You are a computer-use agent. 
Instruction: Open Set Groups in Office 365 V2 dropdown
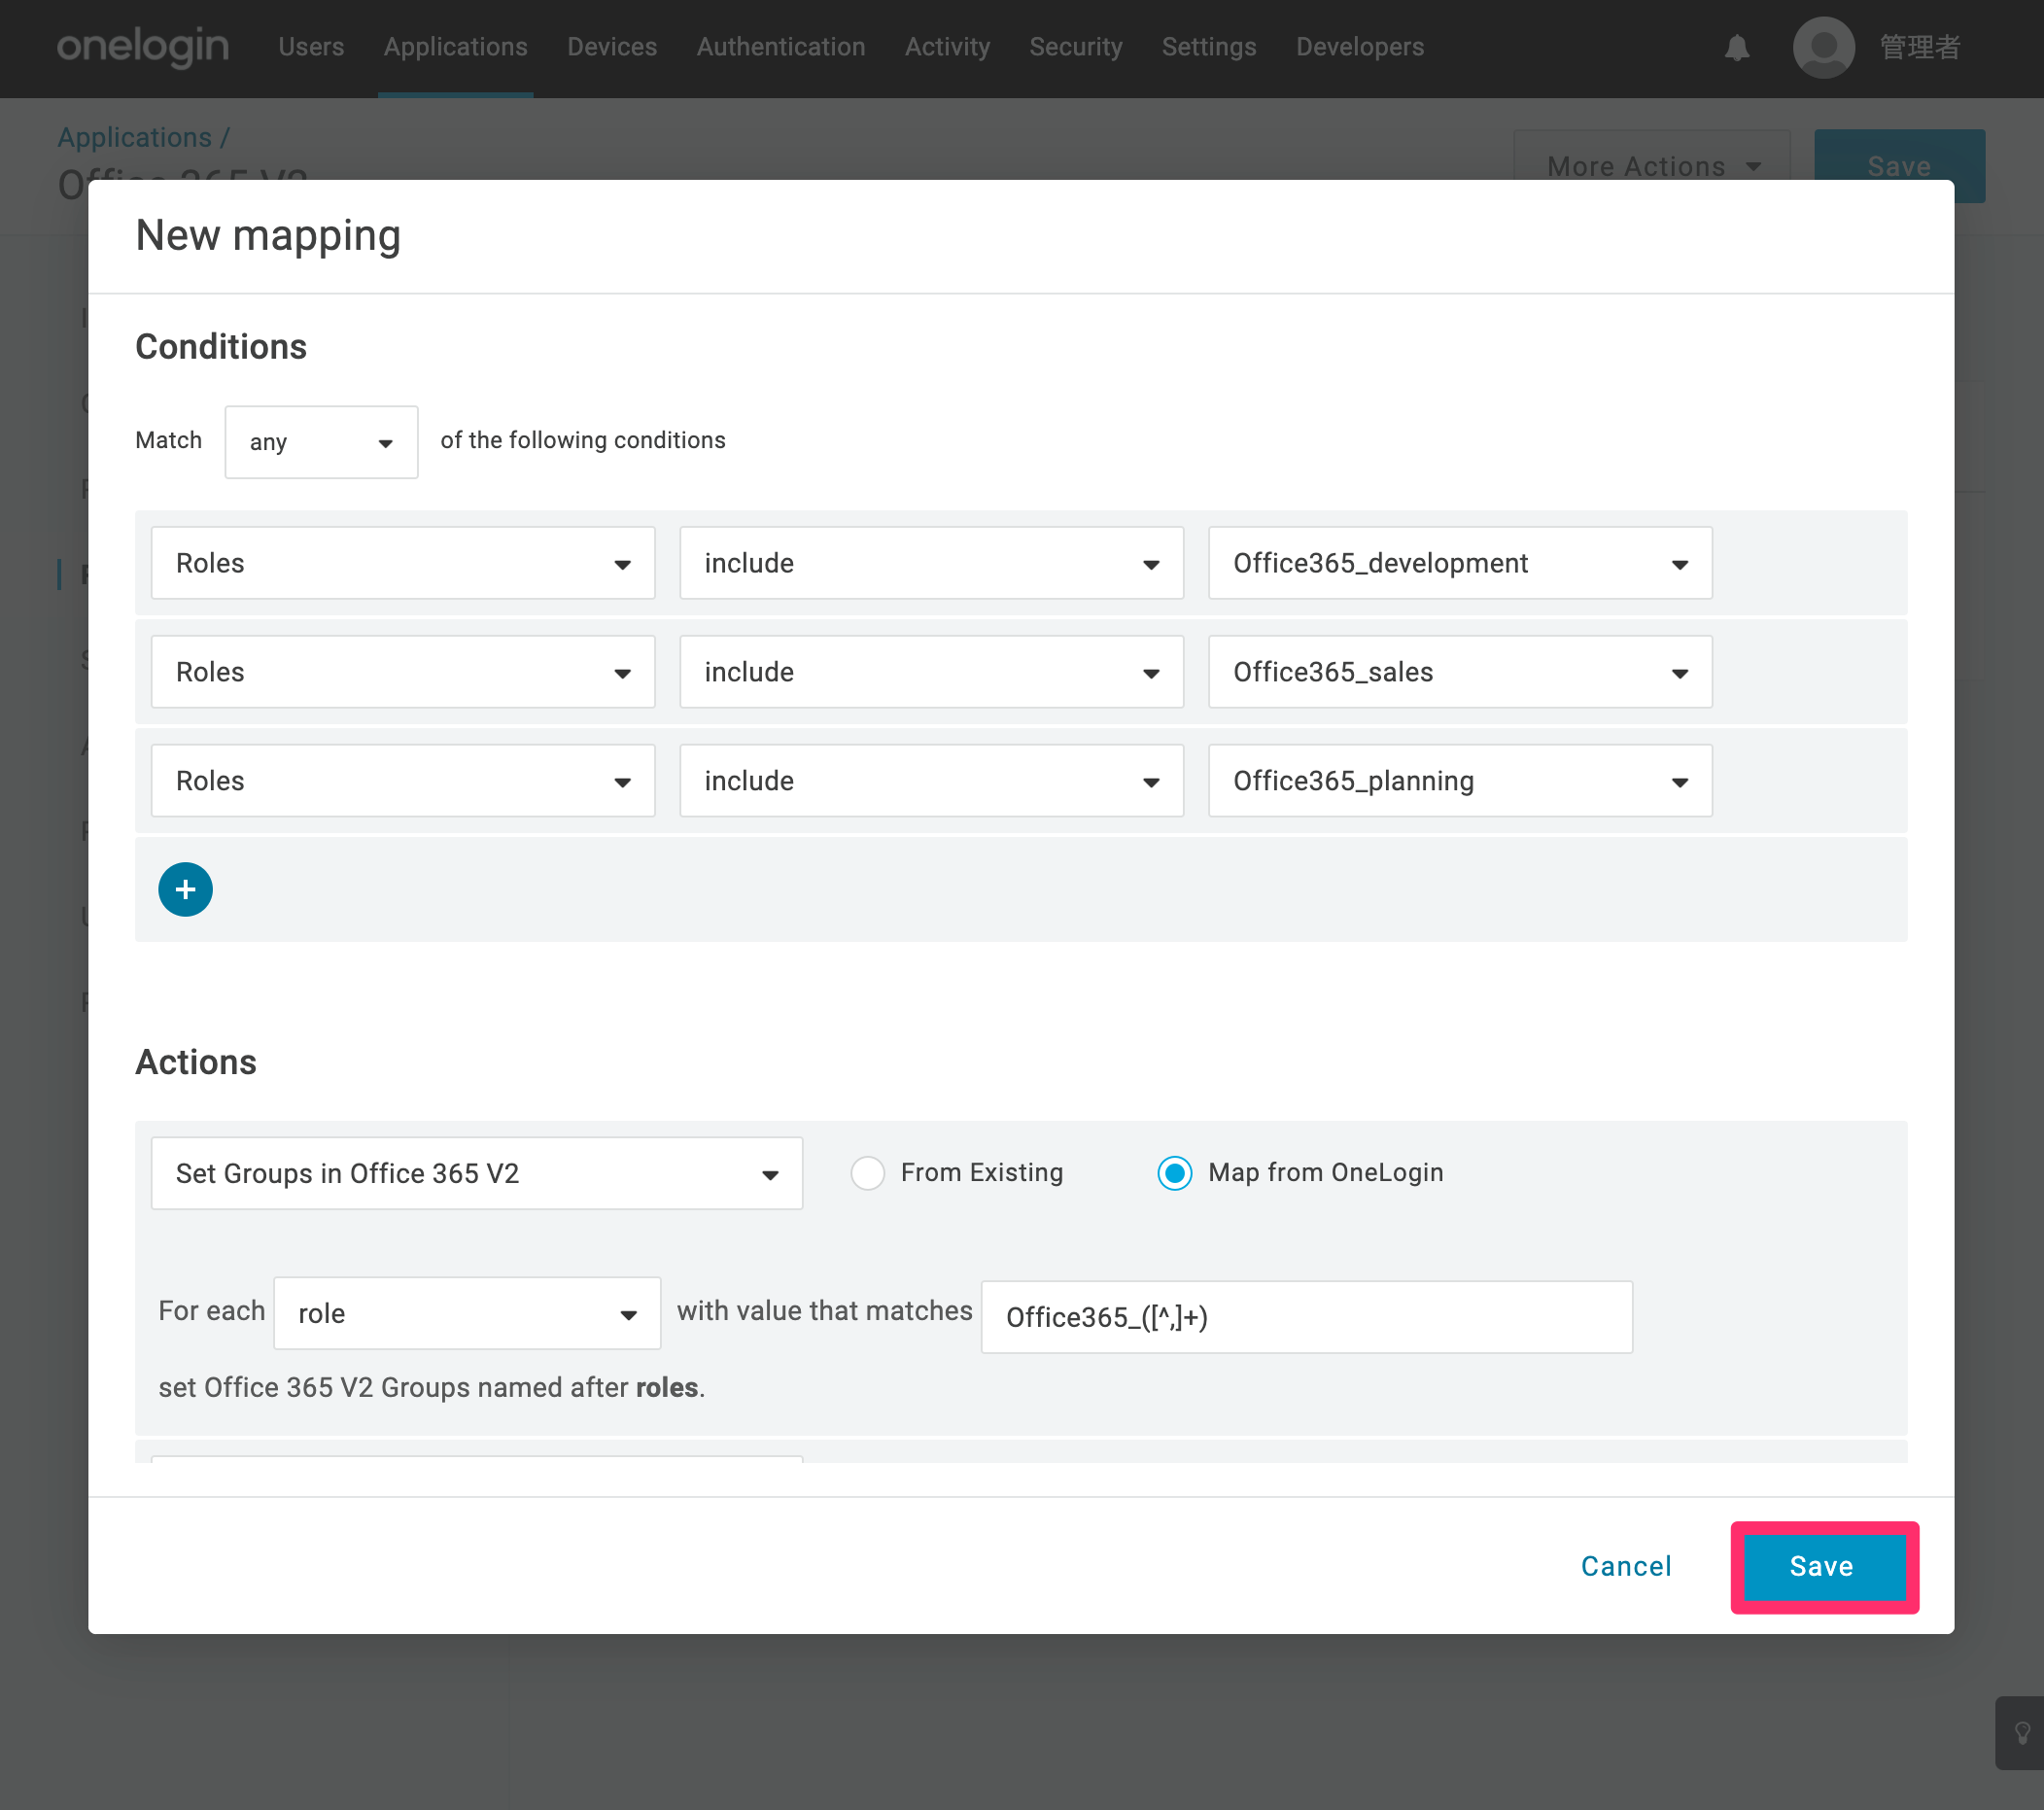pos(477,1173)
